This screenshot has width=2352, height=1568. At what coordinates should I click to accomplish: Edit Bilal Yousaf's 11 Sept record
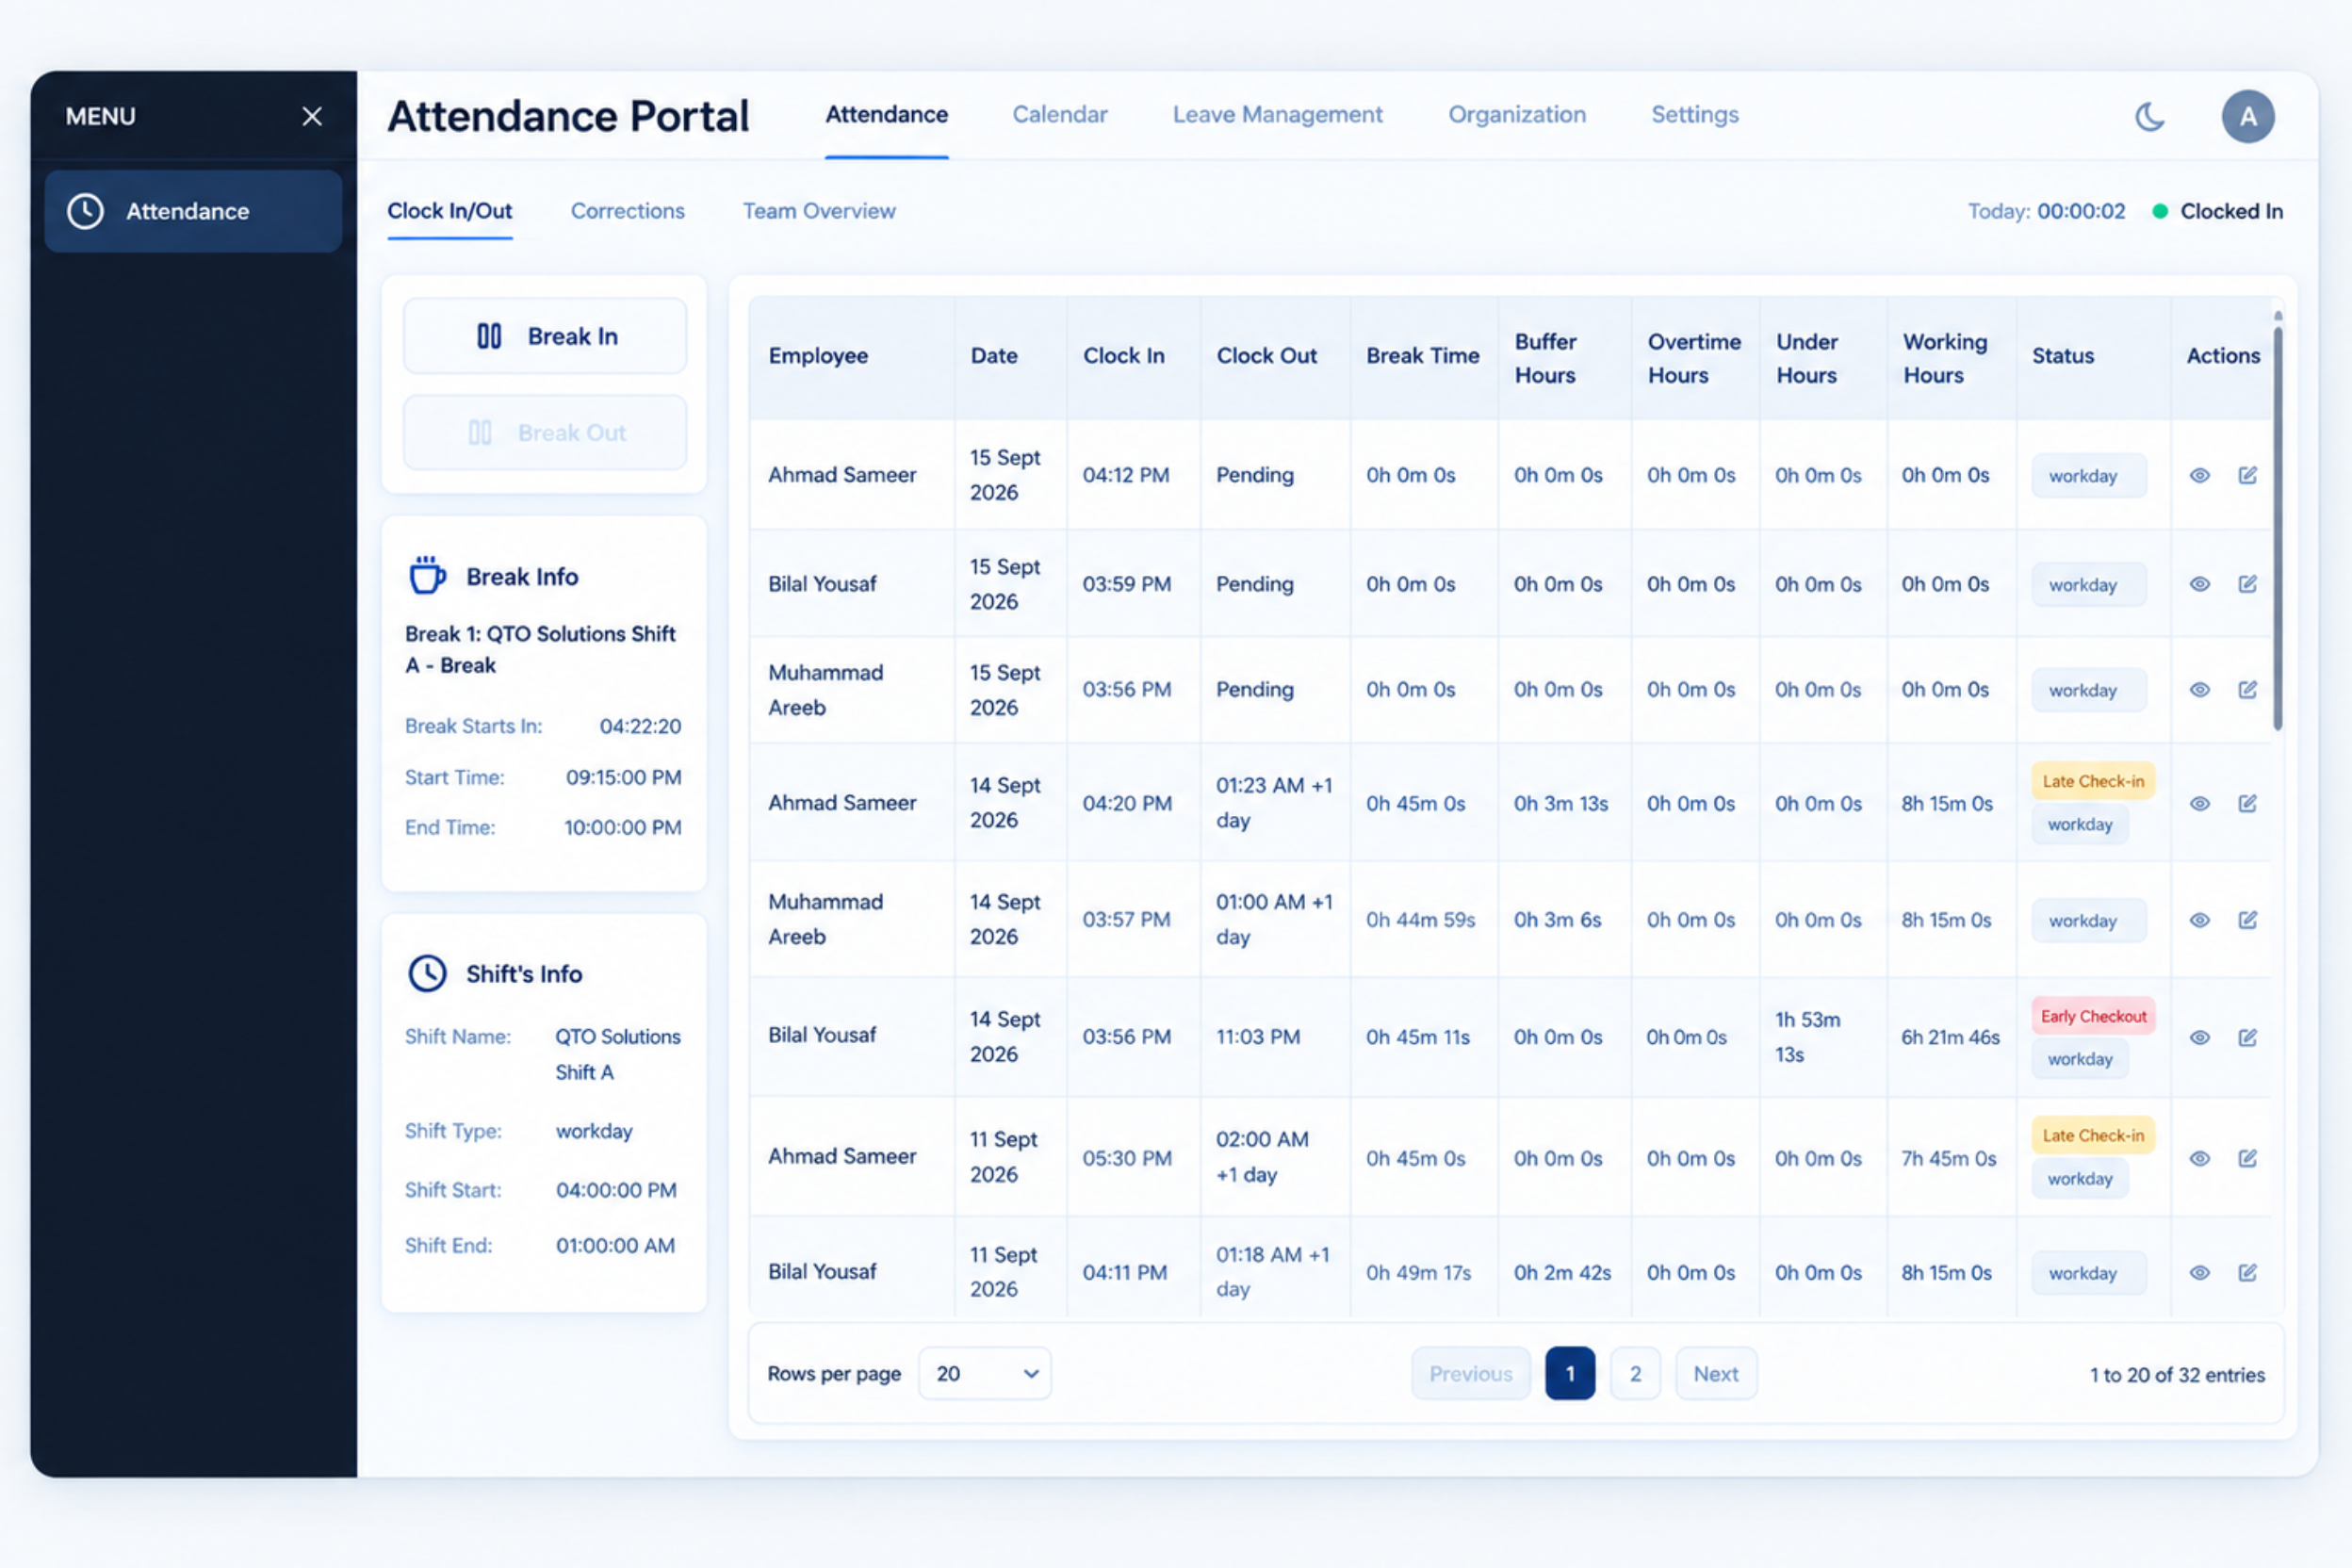(x=2247, y=1273)
